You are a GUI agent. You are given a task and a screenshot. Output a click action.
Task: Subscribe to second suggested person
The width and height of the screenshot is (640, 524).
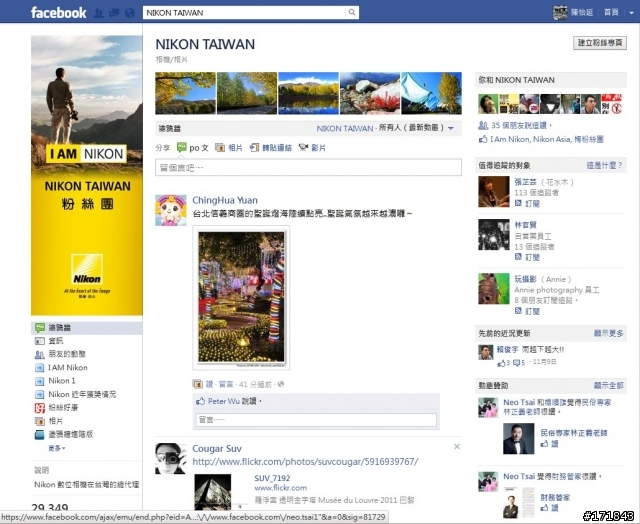click(x=532, y=257)
